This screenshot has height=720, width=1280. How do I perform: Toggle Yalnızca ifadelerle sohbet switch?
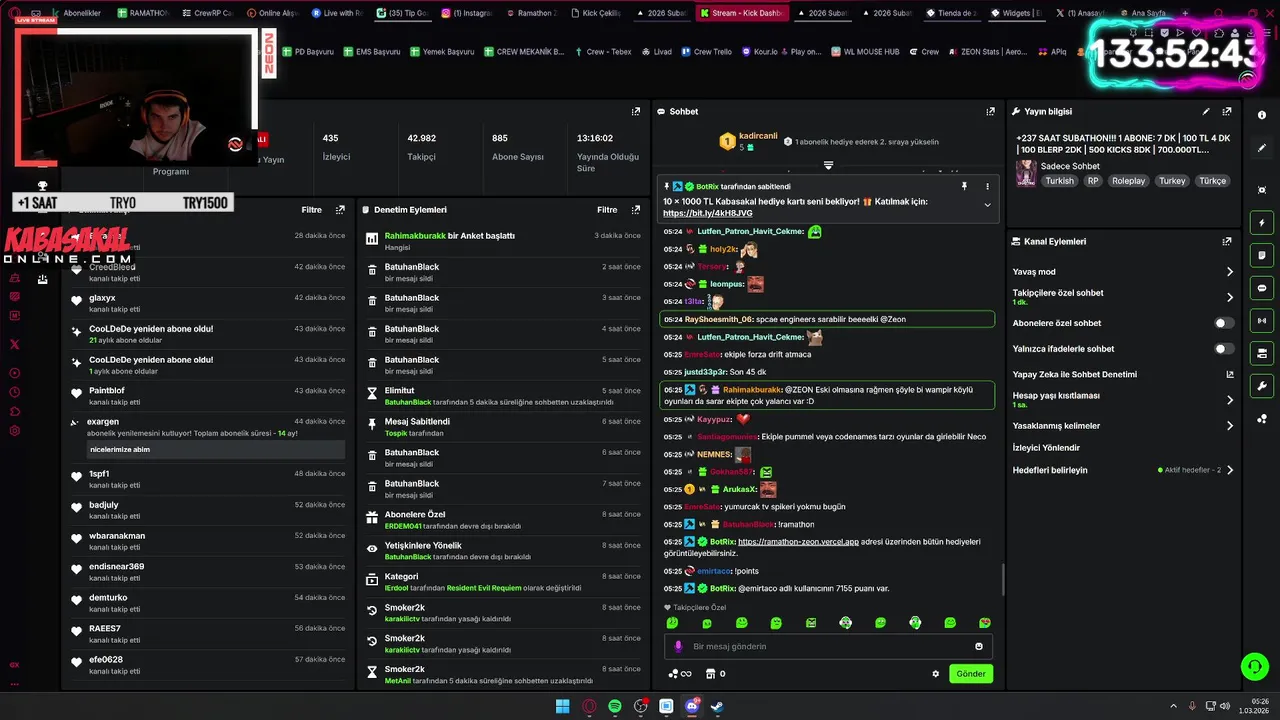[x=1224, y=349]
